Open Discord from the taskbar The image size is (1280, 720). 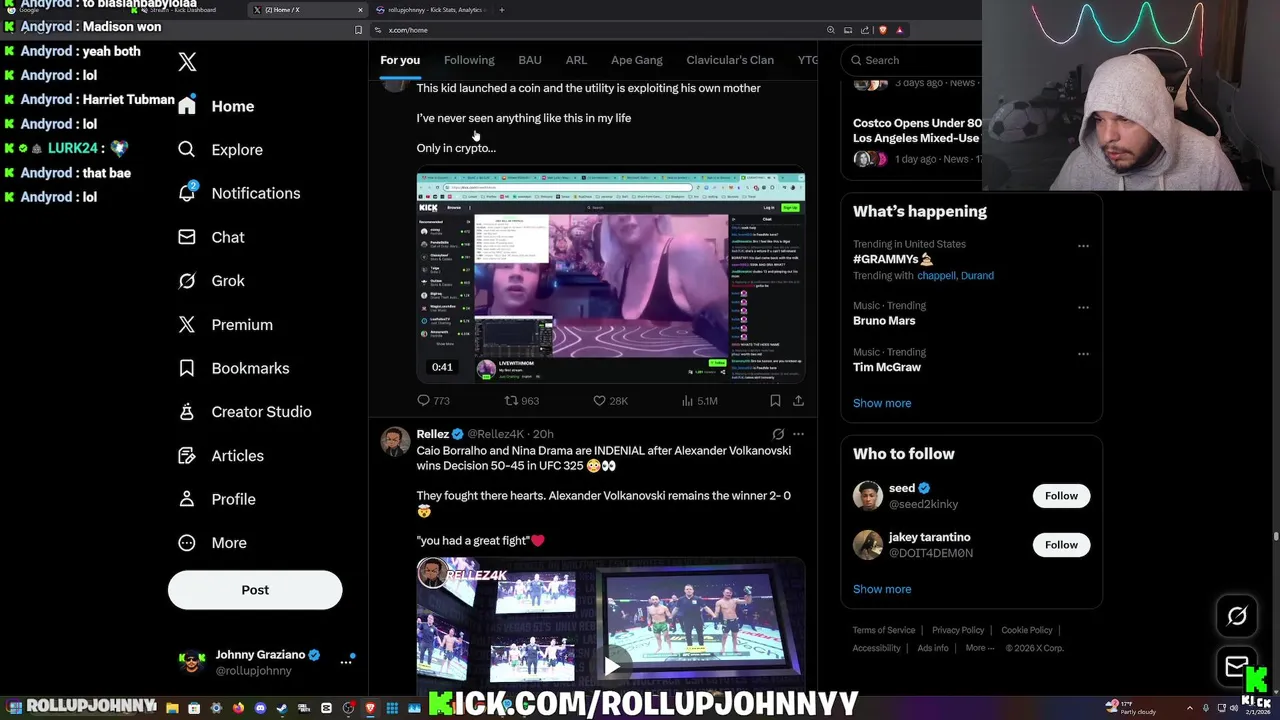click(x=260, y=708)
